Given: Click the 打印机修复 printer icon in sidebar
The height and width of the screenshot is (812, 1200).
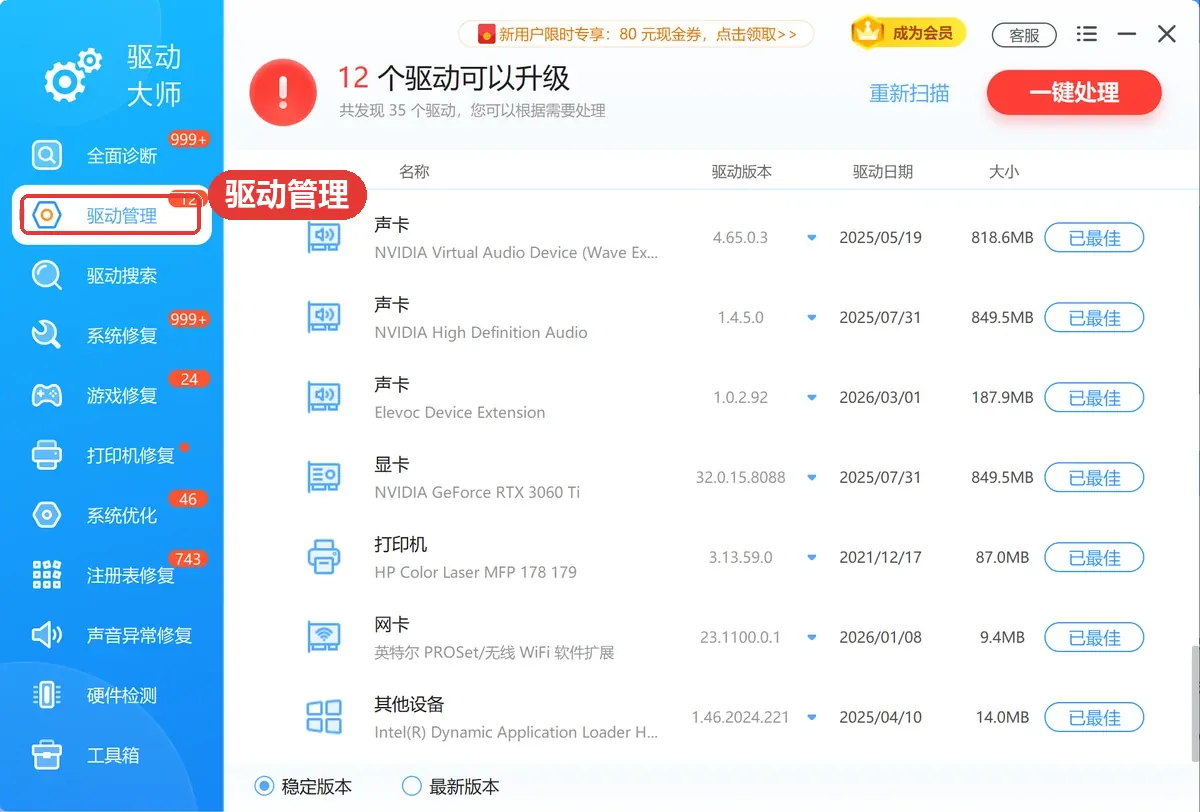Looking at the screenshot, I should pos(47,455).
